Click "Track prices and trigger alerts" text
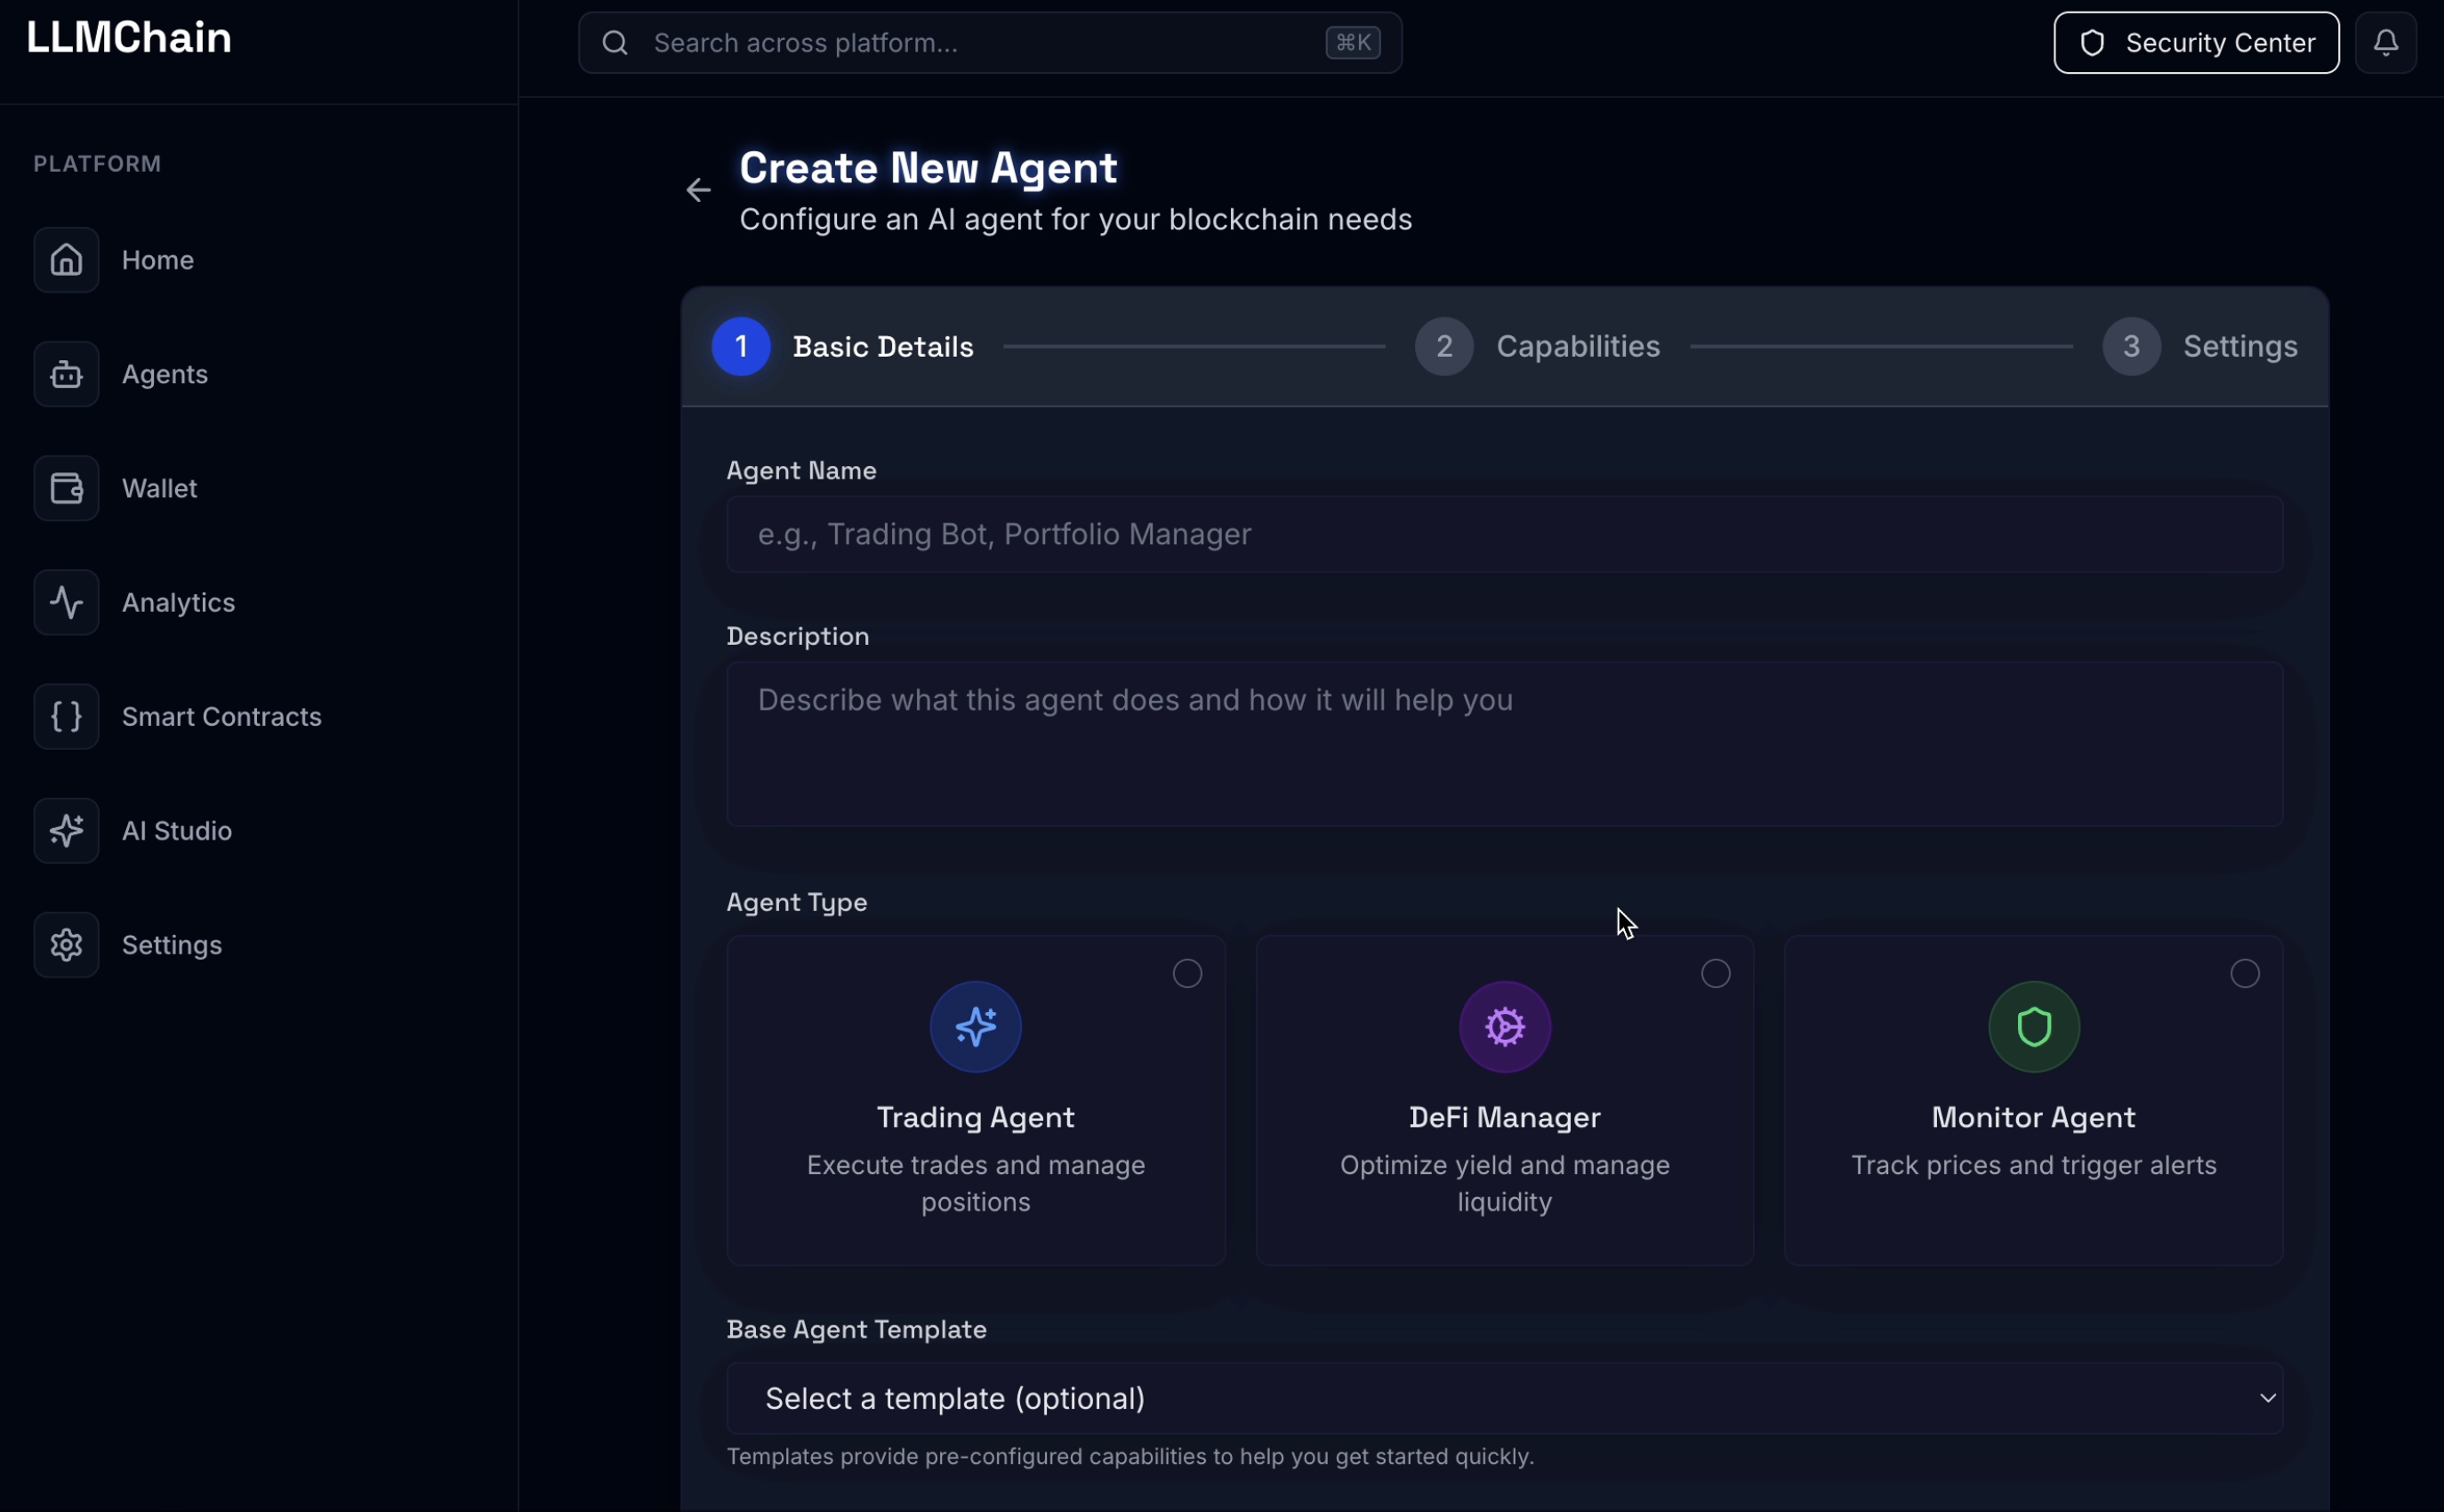This screenshot has height=1512, width=2444. tap(2033, 1165)
